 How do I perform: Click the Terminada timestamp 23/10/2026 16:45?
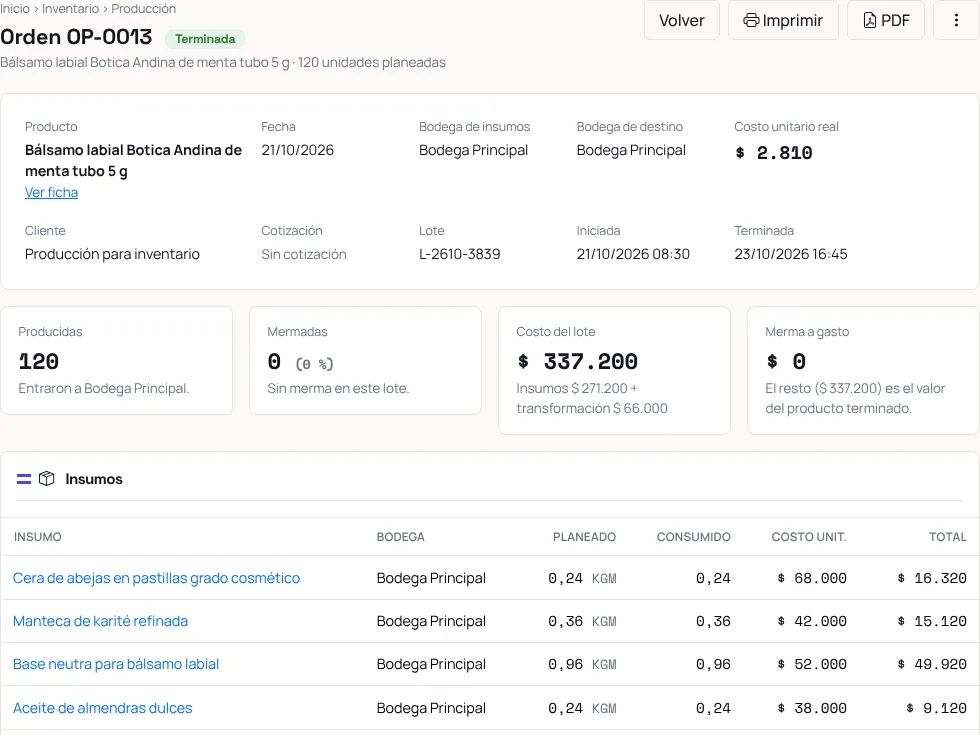coord(791,254)
